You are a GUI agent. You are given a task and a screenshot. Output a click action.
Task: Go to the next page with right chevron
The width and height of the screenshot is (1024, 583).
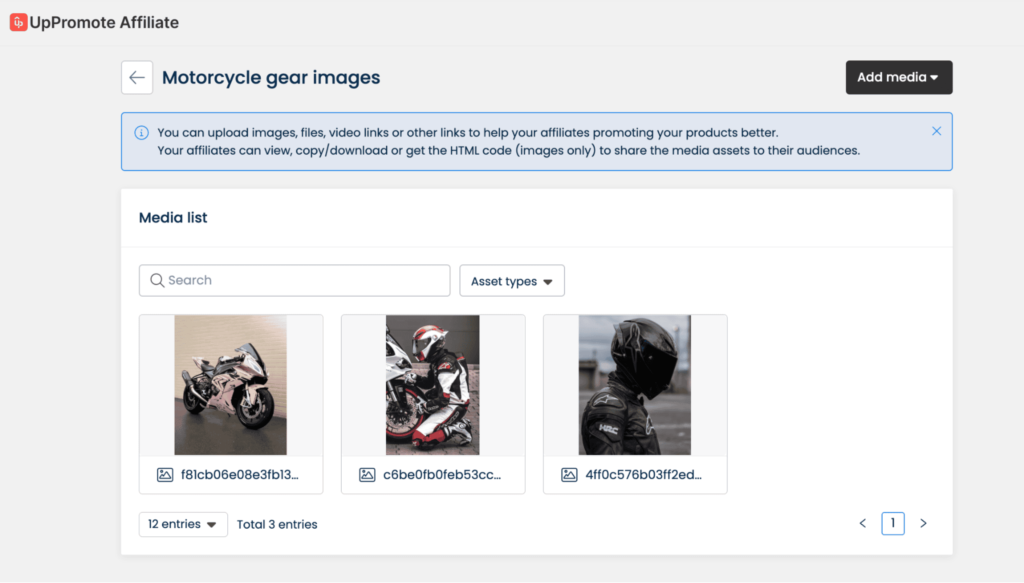[923, 523]
